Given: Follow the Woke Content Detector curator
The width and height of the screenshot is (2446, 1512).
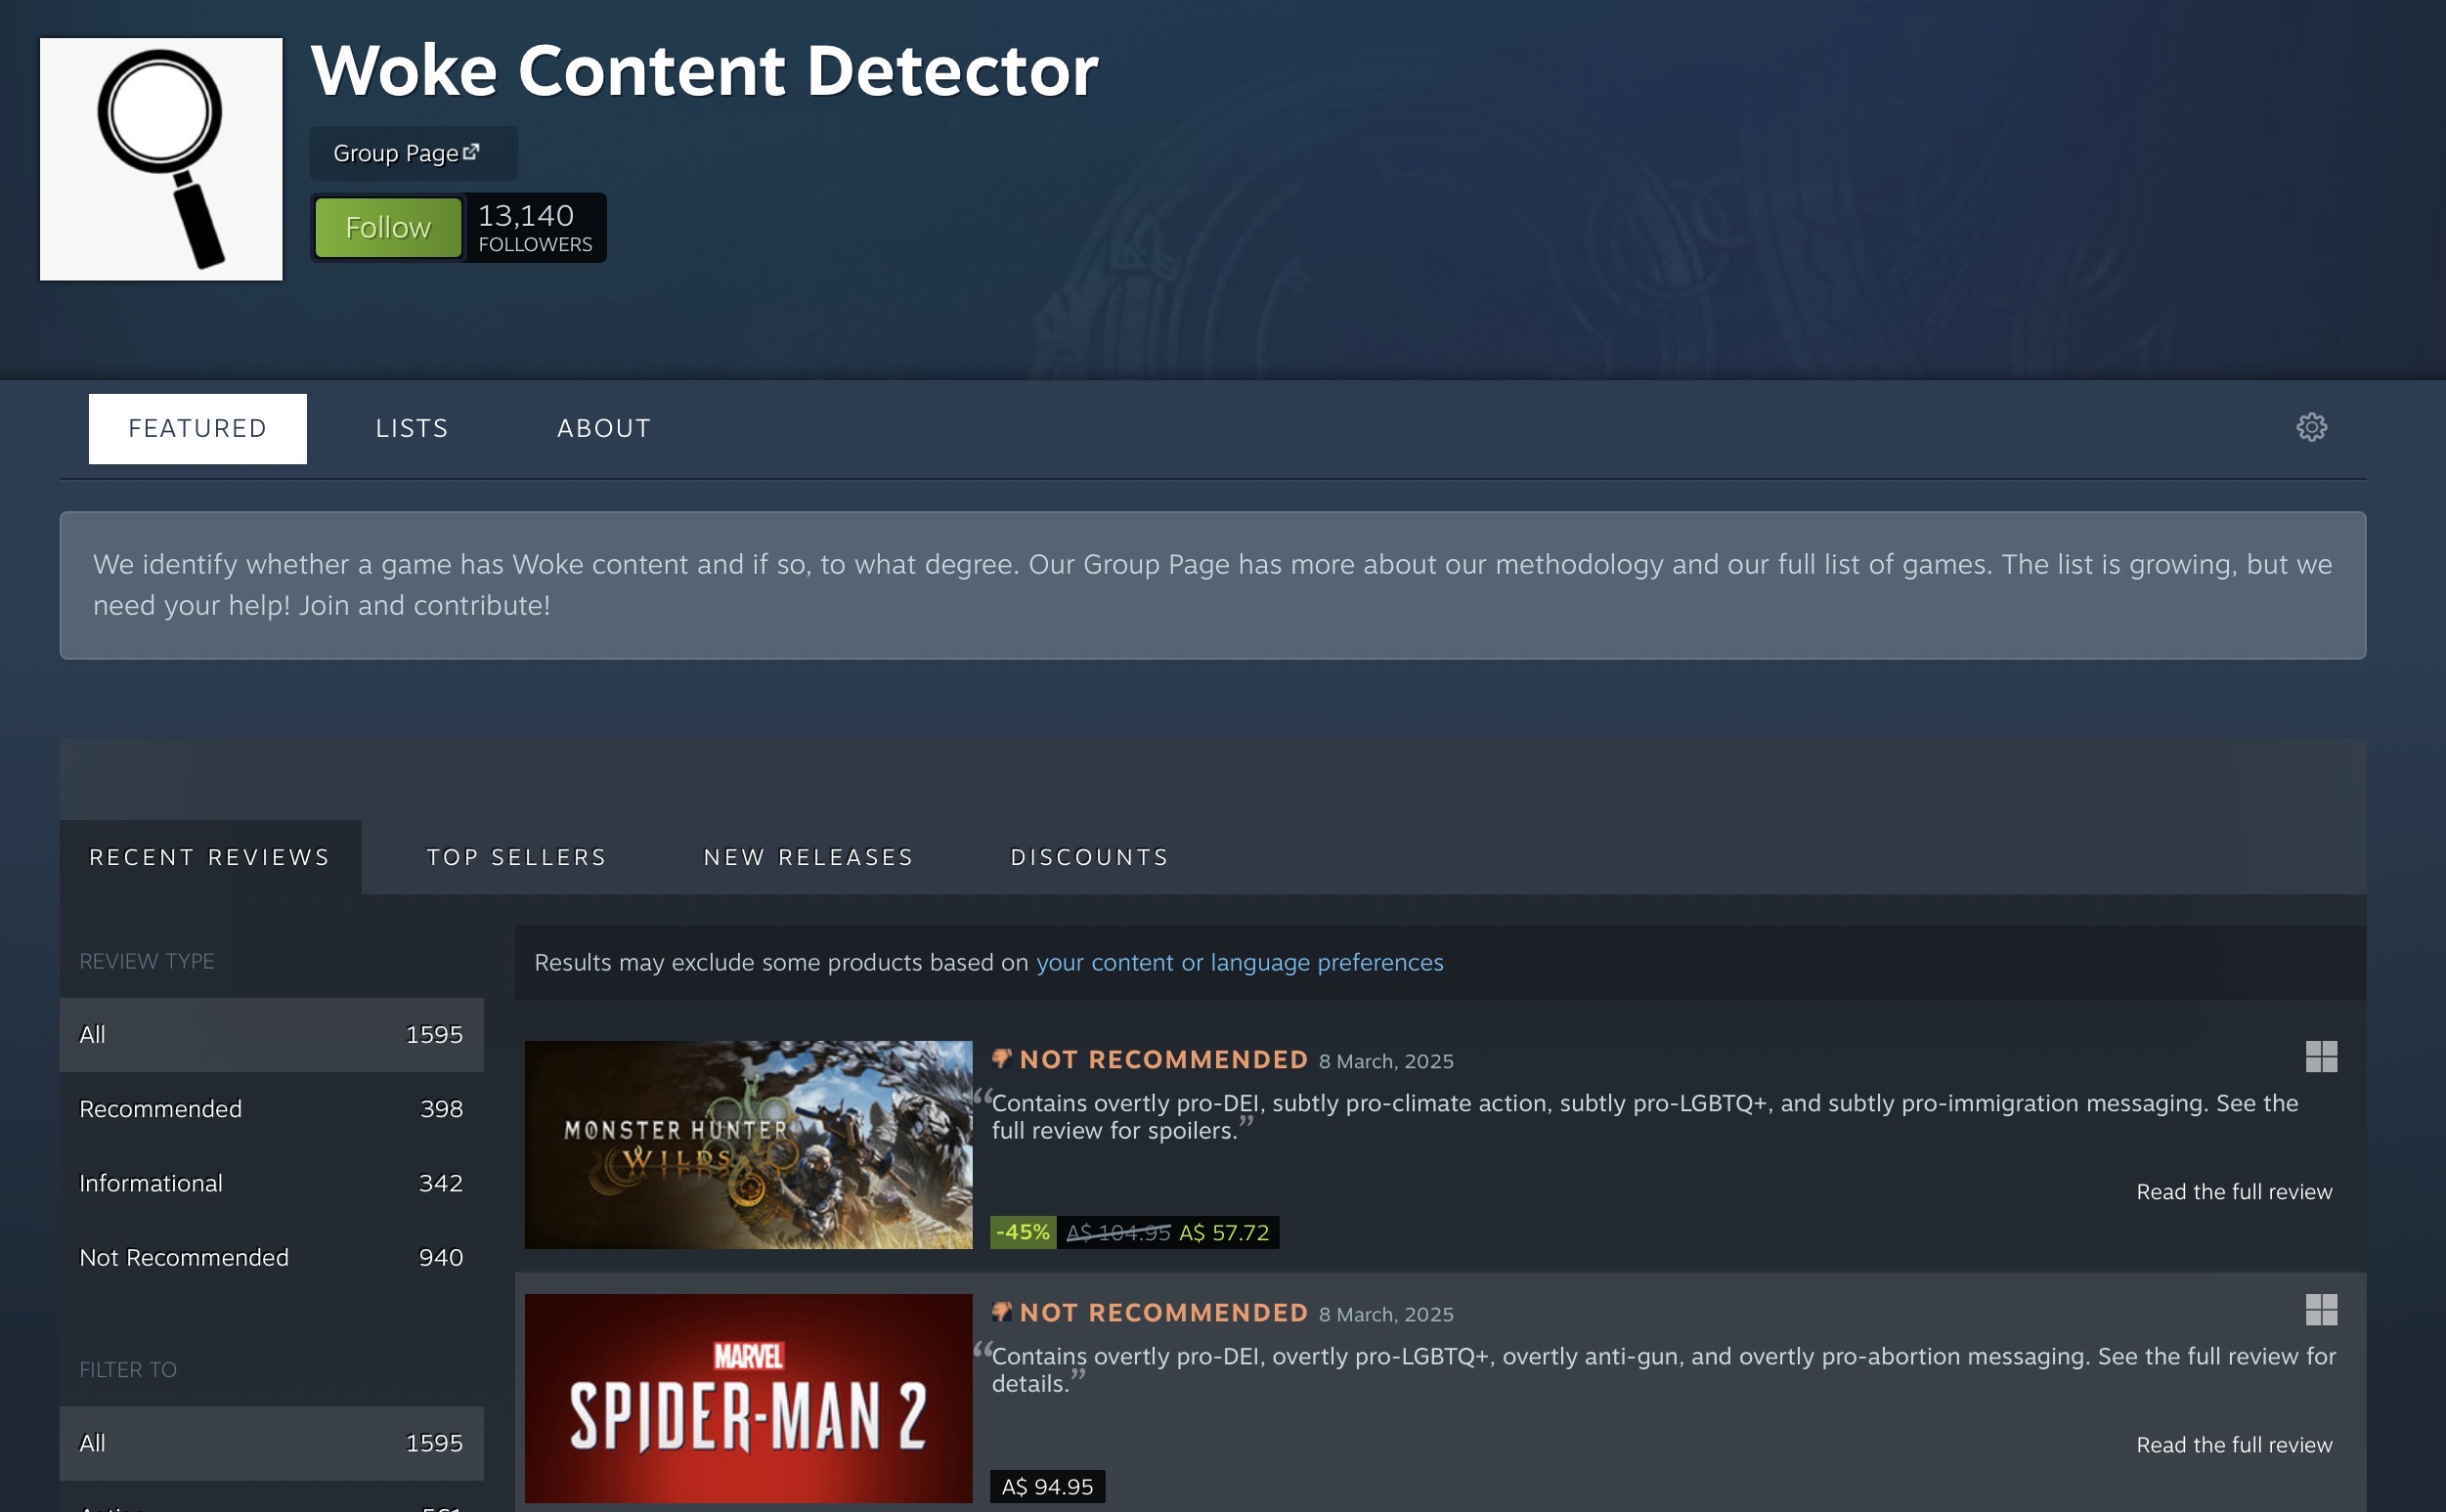Looking at the screenshot, I should click(x=388, y=227).
